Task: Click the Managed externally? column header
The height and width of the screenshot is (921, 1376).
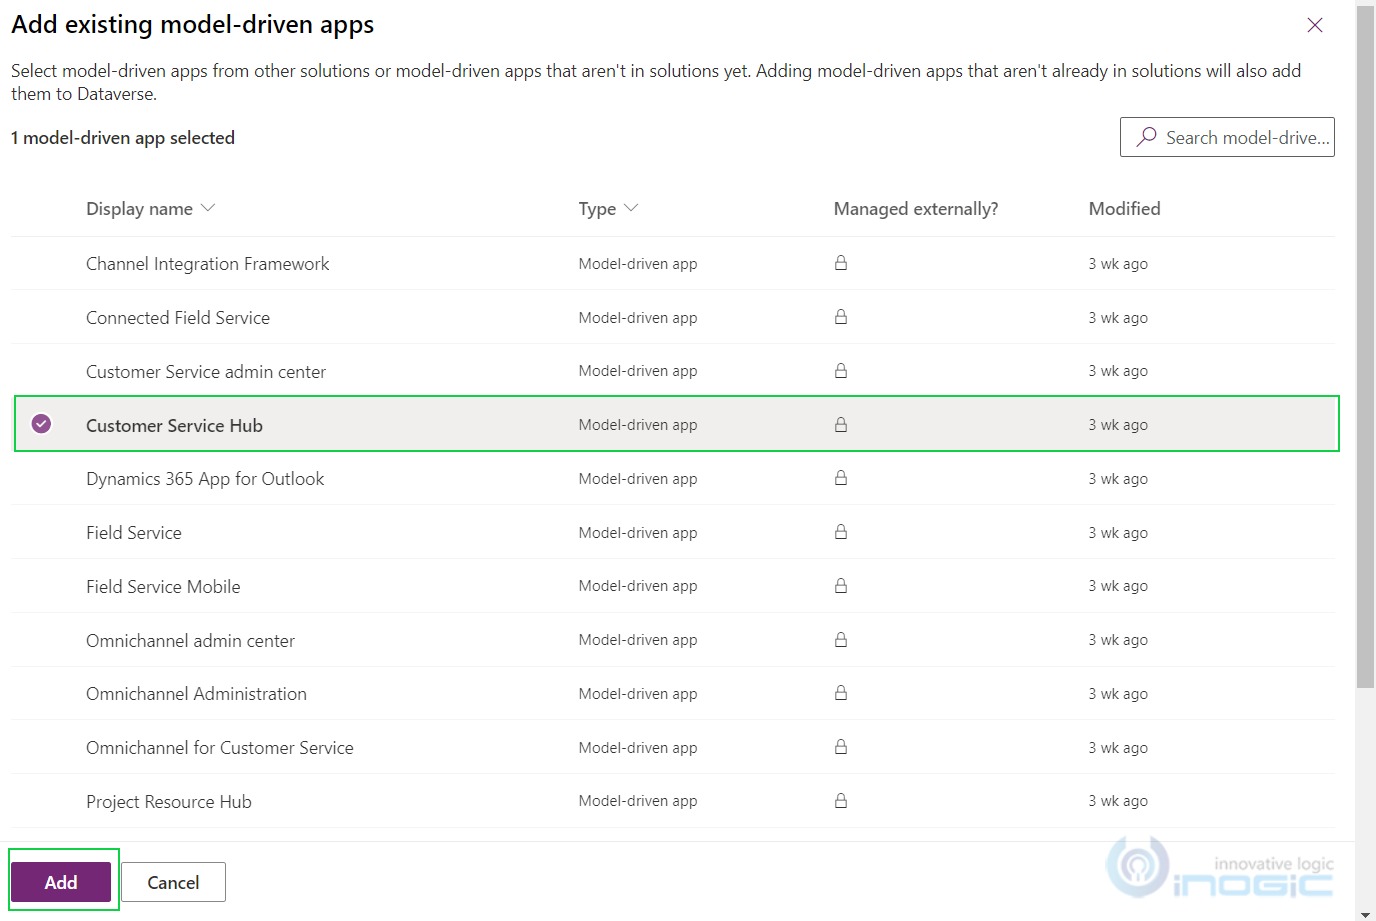Action: [x=916, y=209]
